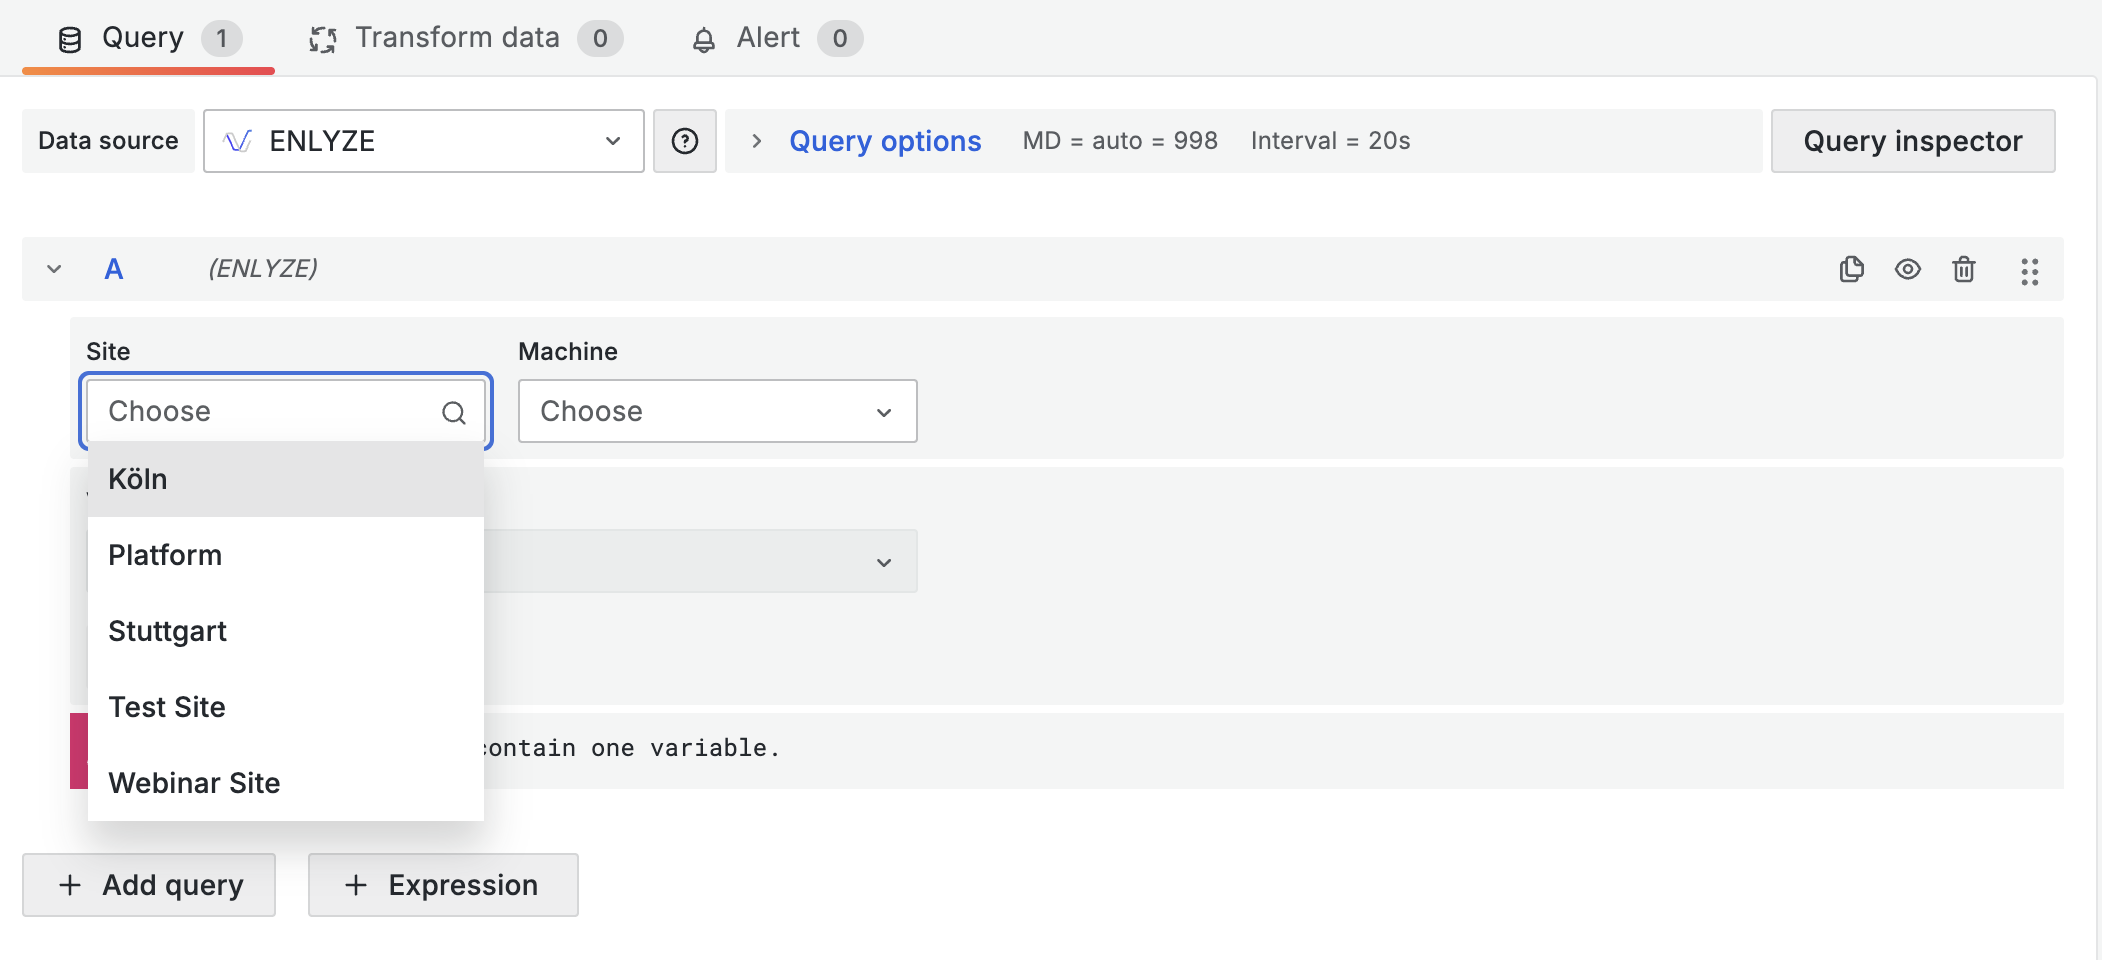Viewport: 2102px width, 960px height.
Task: Open the Machine dropdown
Action: pos(717,411)
